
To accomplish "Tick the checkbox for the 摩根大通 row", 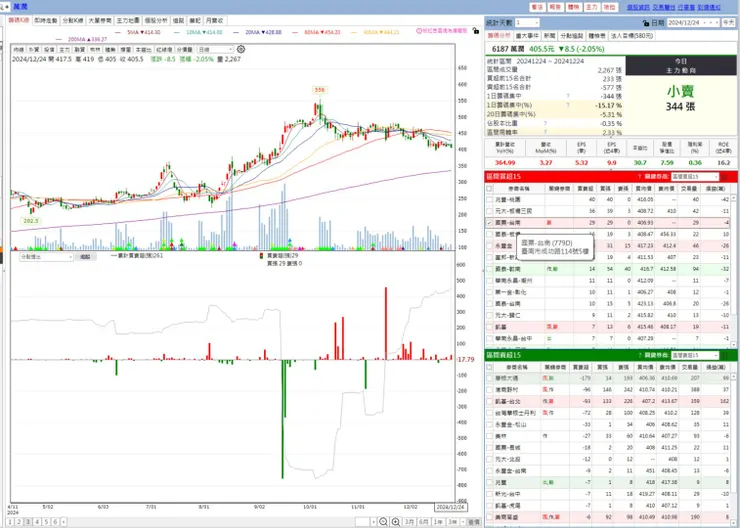I will 489,378.
